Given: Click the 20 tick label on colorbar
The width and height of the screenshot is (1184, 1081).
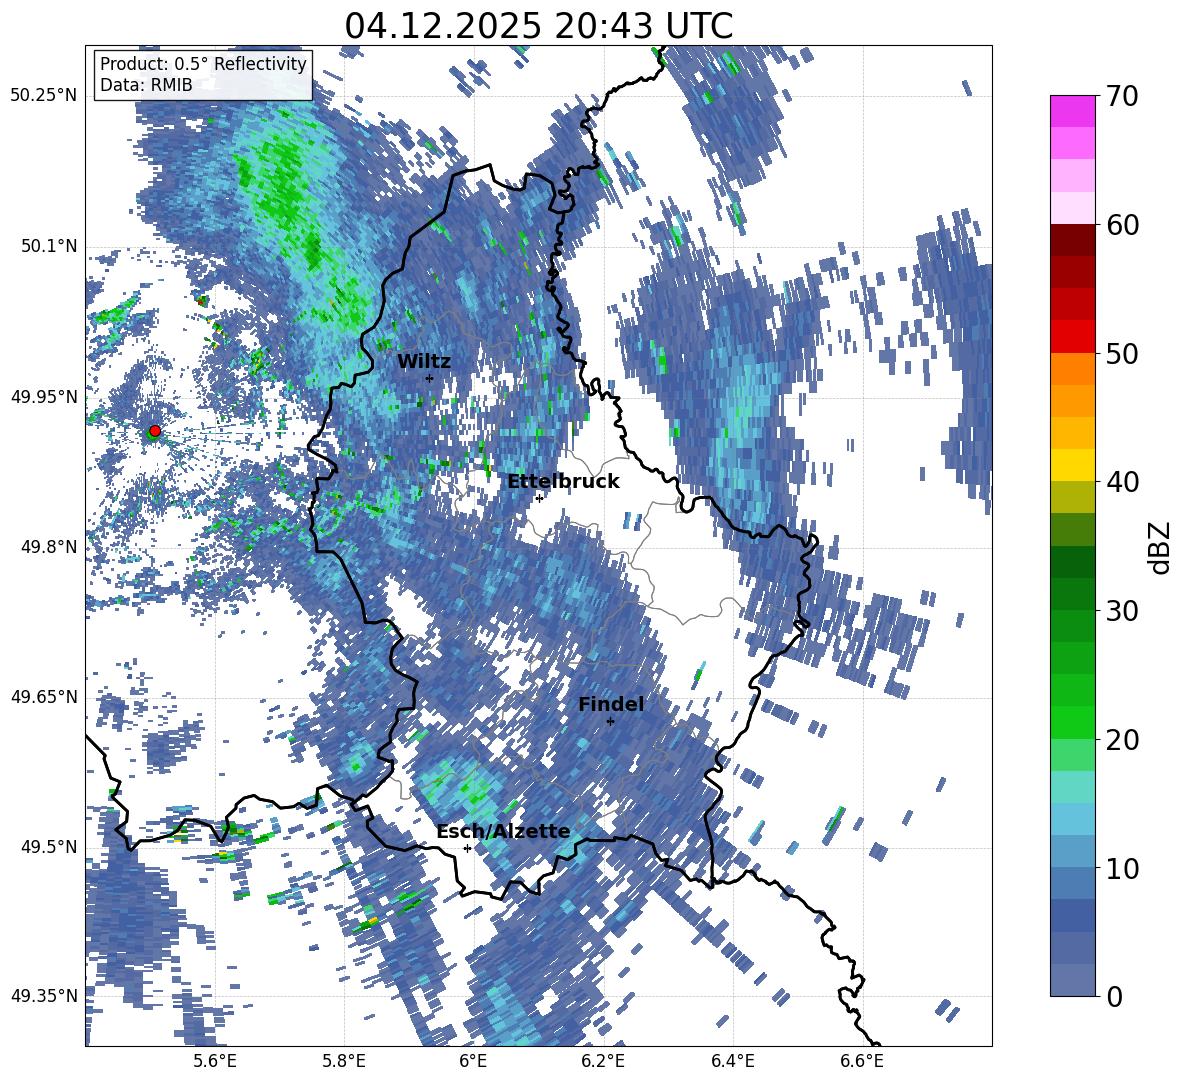Looking at the screenshot, I should (1122, 739).
